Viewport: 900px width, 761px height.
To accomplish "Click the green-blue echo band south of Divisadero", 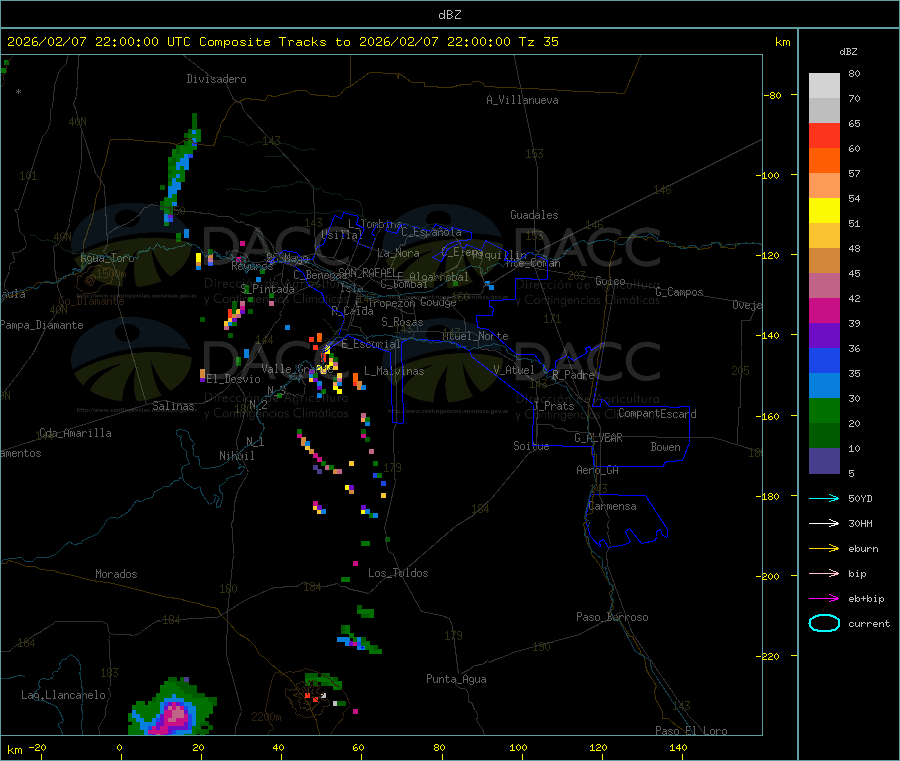I will (x=180, y=170).
